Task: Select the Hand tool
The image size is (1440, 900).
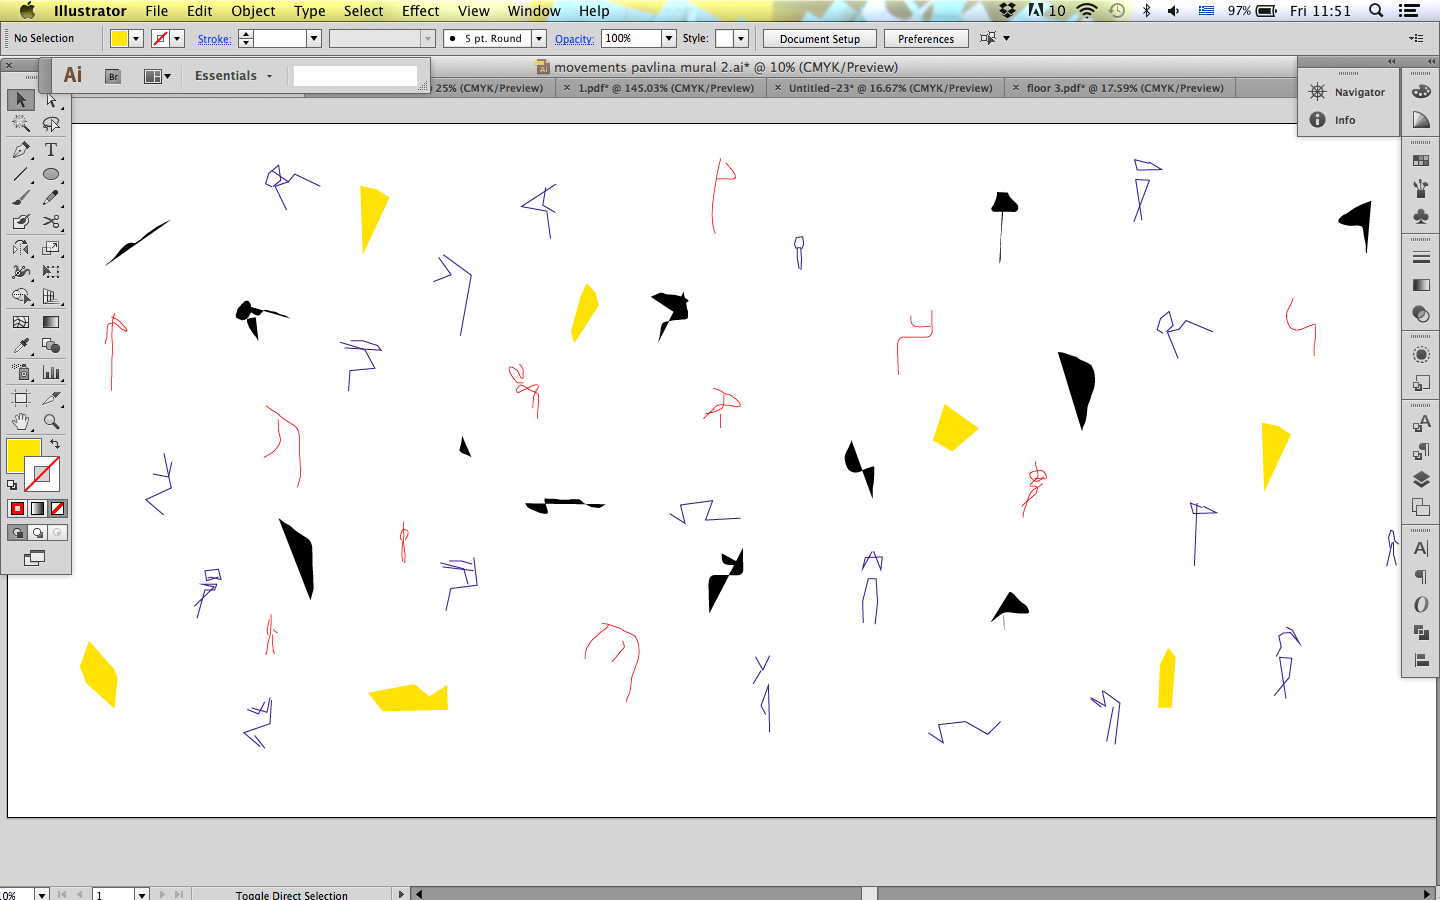Action: pyautogui.click(x=21, y=422)
